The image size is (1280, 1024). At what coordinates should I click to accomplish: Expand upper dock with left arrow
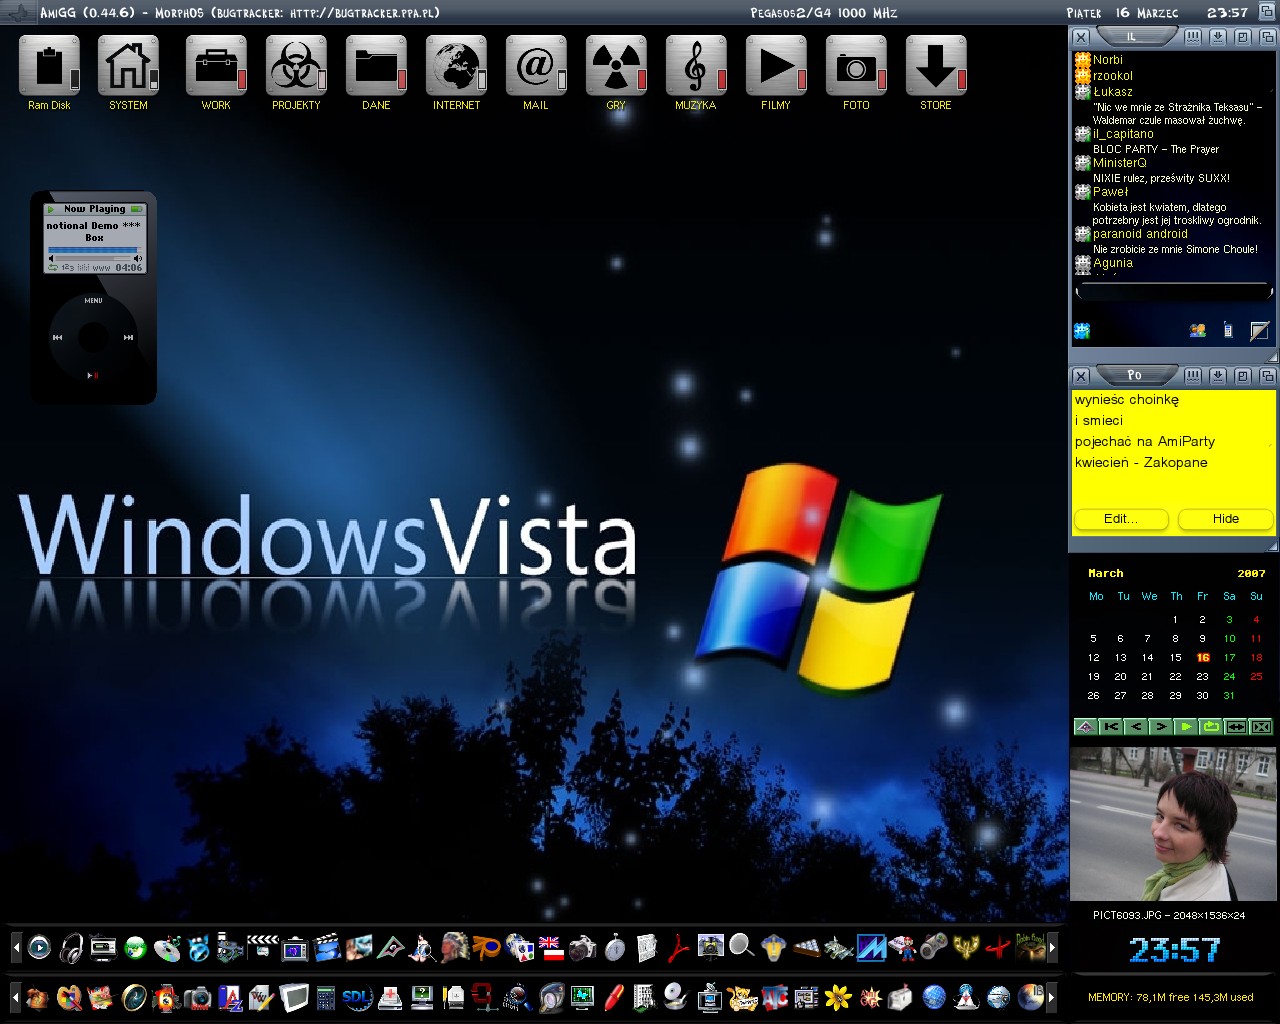[x=16, y=947]
